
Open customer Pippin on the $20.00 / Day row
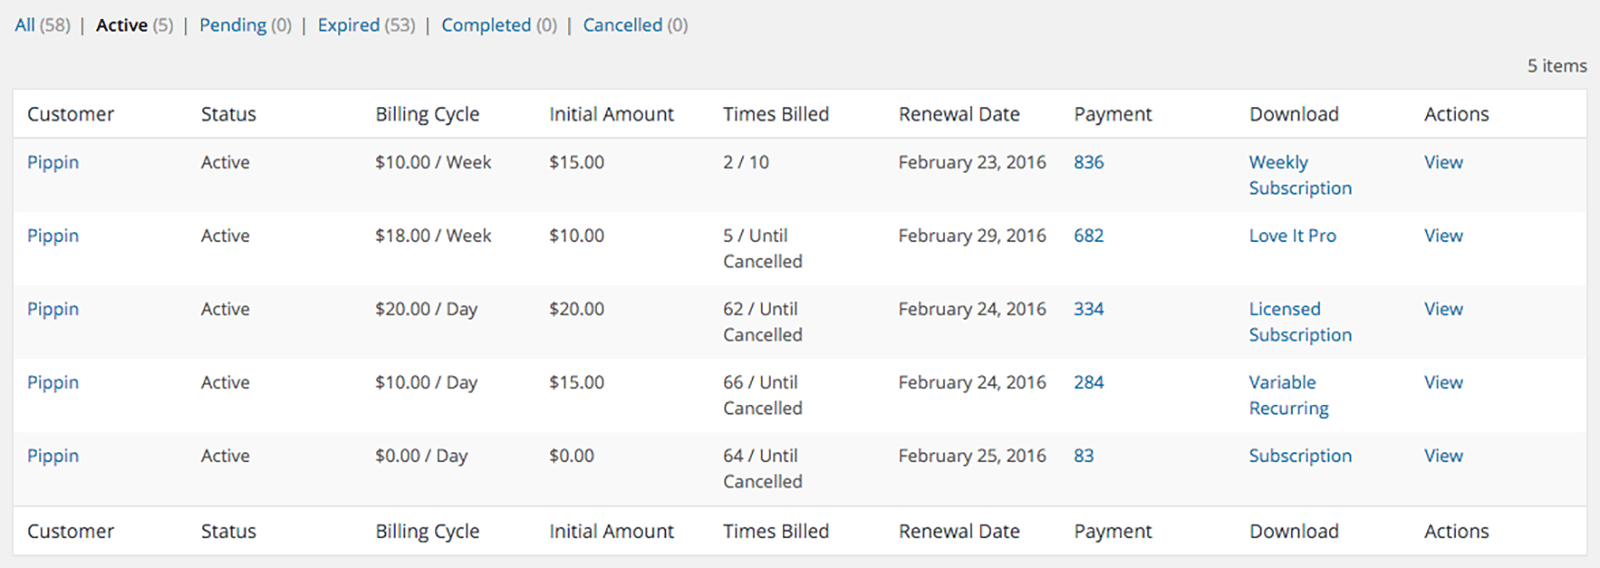click(53, 309)
